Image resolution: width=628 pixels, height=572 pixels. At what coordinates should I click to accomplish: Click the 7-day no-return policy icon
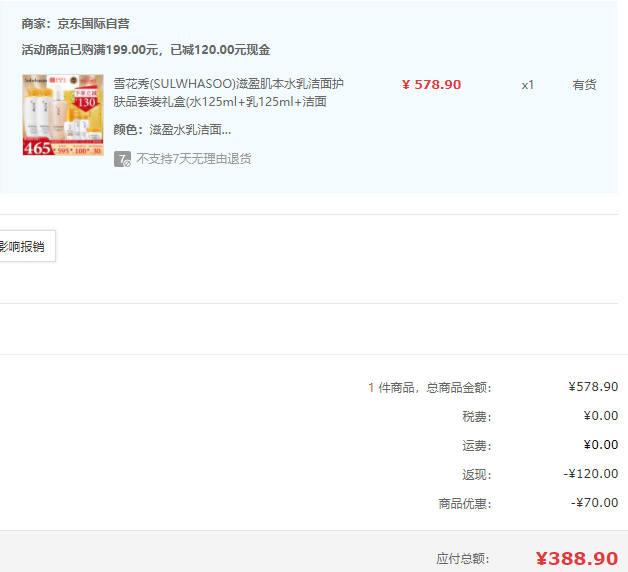pos(122,159)
